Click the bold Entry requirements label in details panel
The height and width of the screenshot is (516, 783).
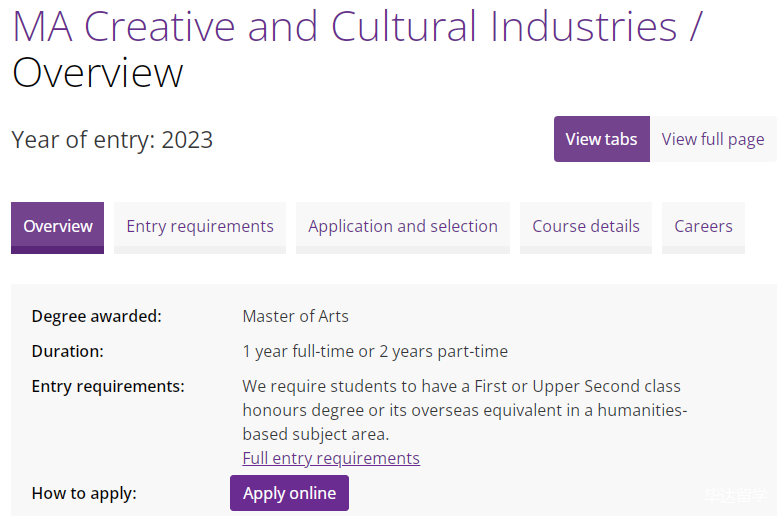(x=108, y=386)
